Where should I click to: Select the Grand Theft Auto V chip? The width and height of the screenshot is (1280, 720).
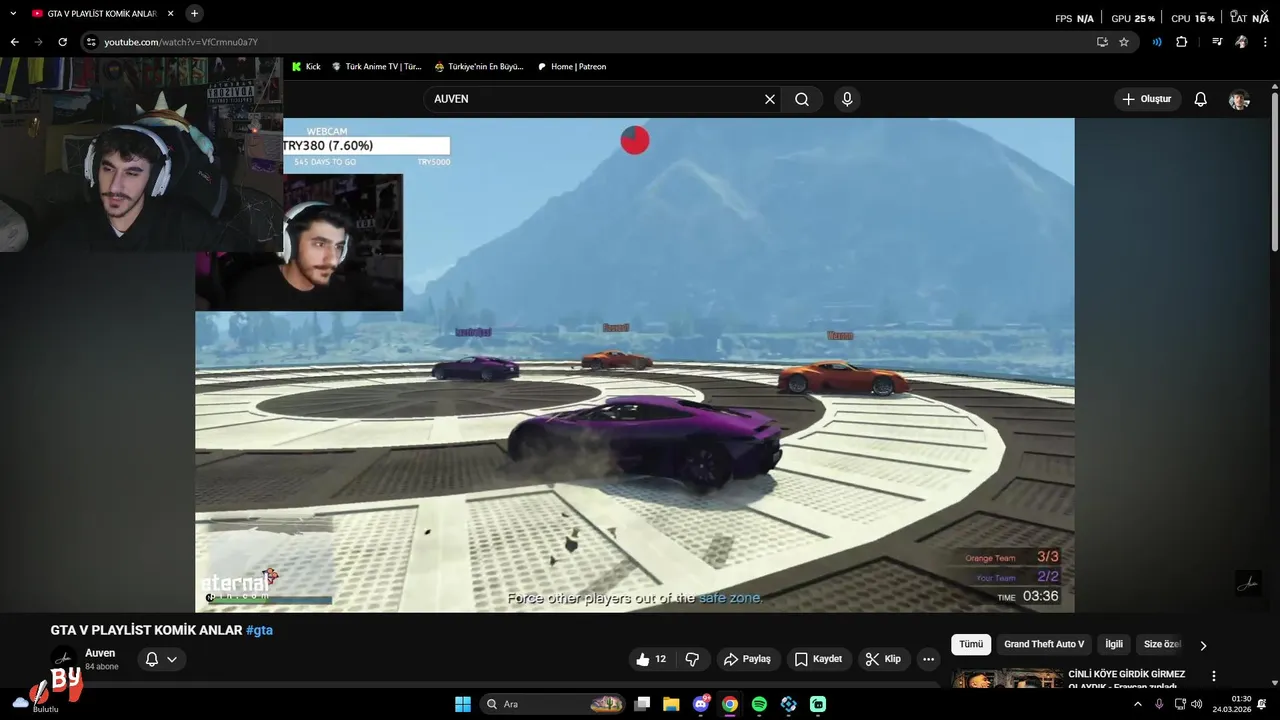point(1044,644)
